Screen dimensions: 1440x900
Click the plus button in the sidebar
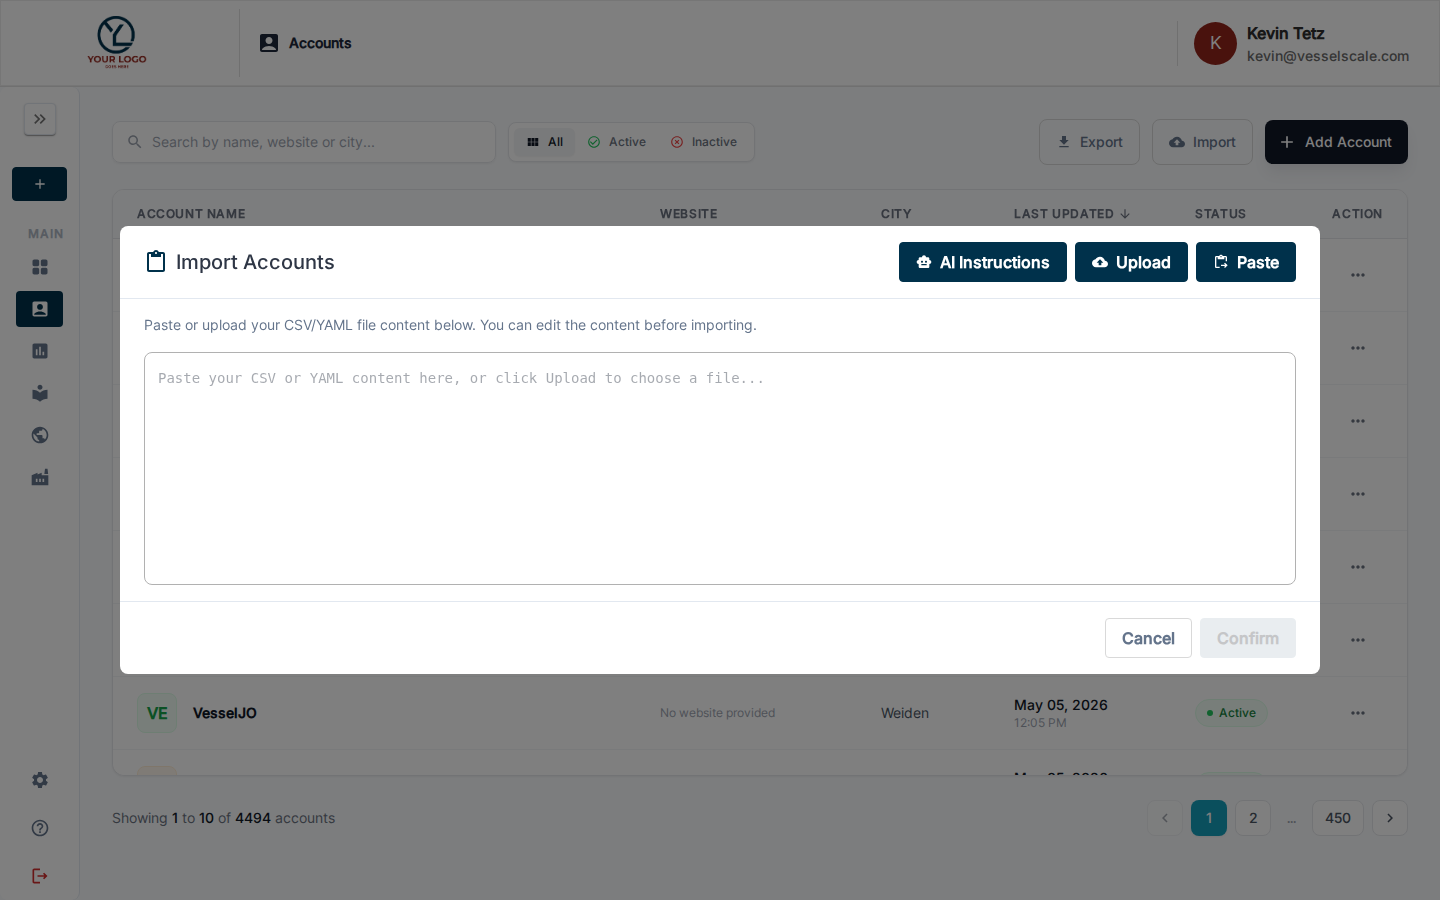[x=40, y=184]
